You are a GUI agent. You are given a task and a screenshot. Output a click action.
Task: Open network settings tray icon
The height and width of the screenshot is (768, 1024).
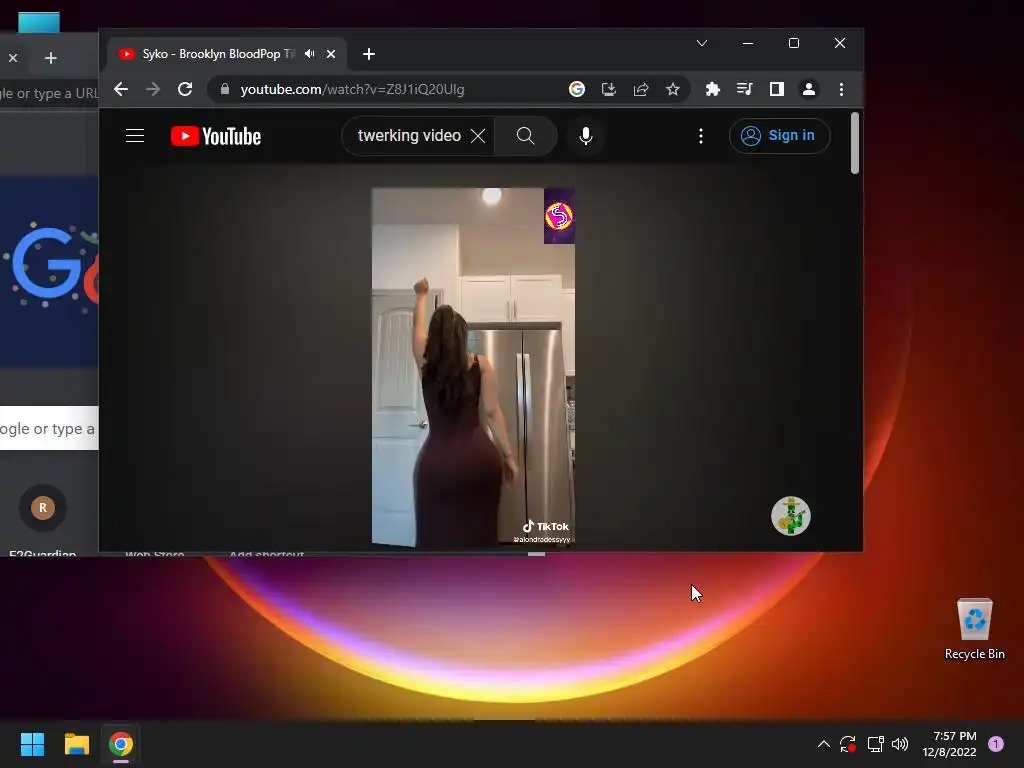[875, 744]
